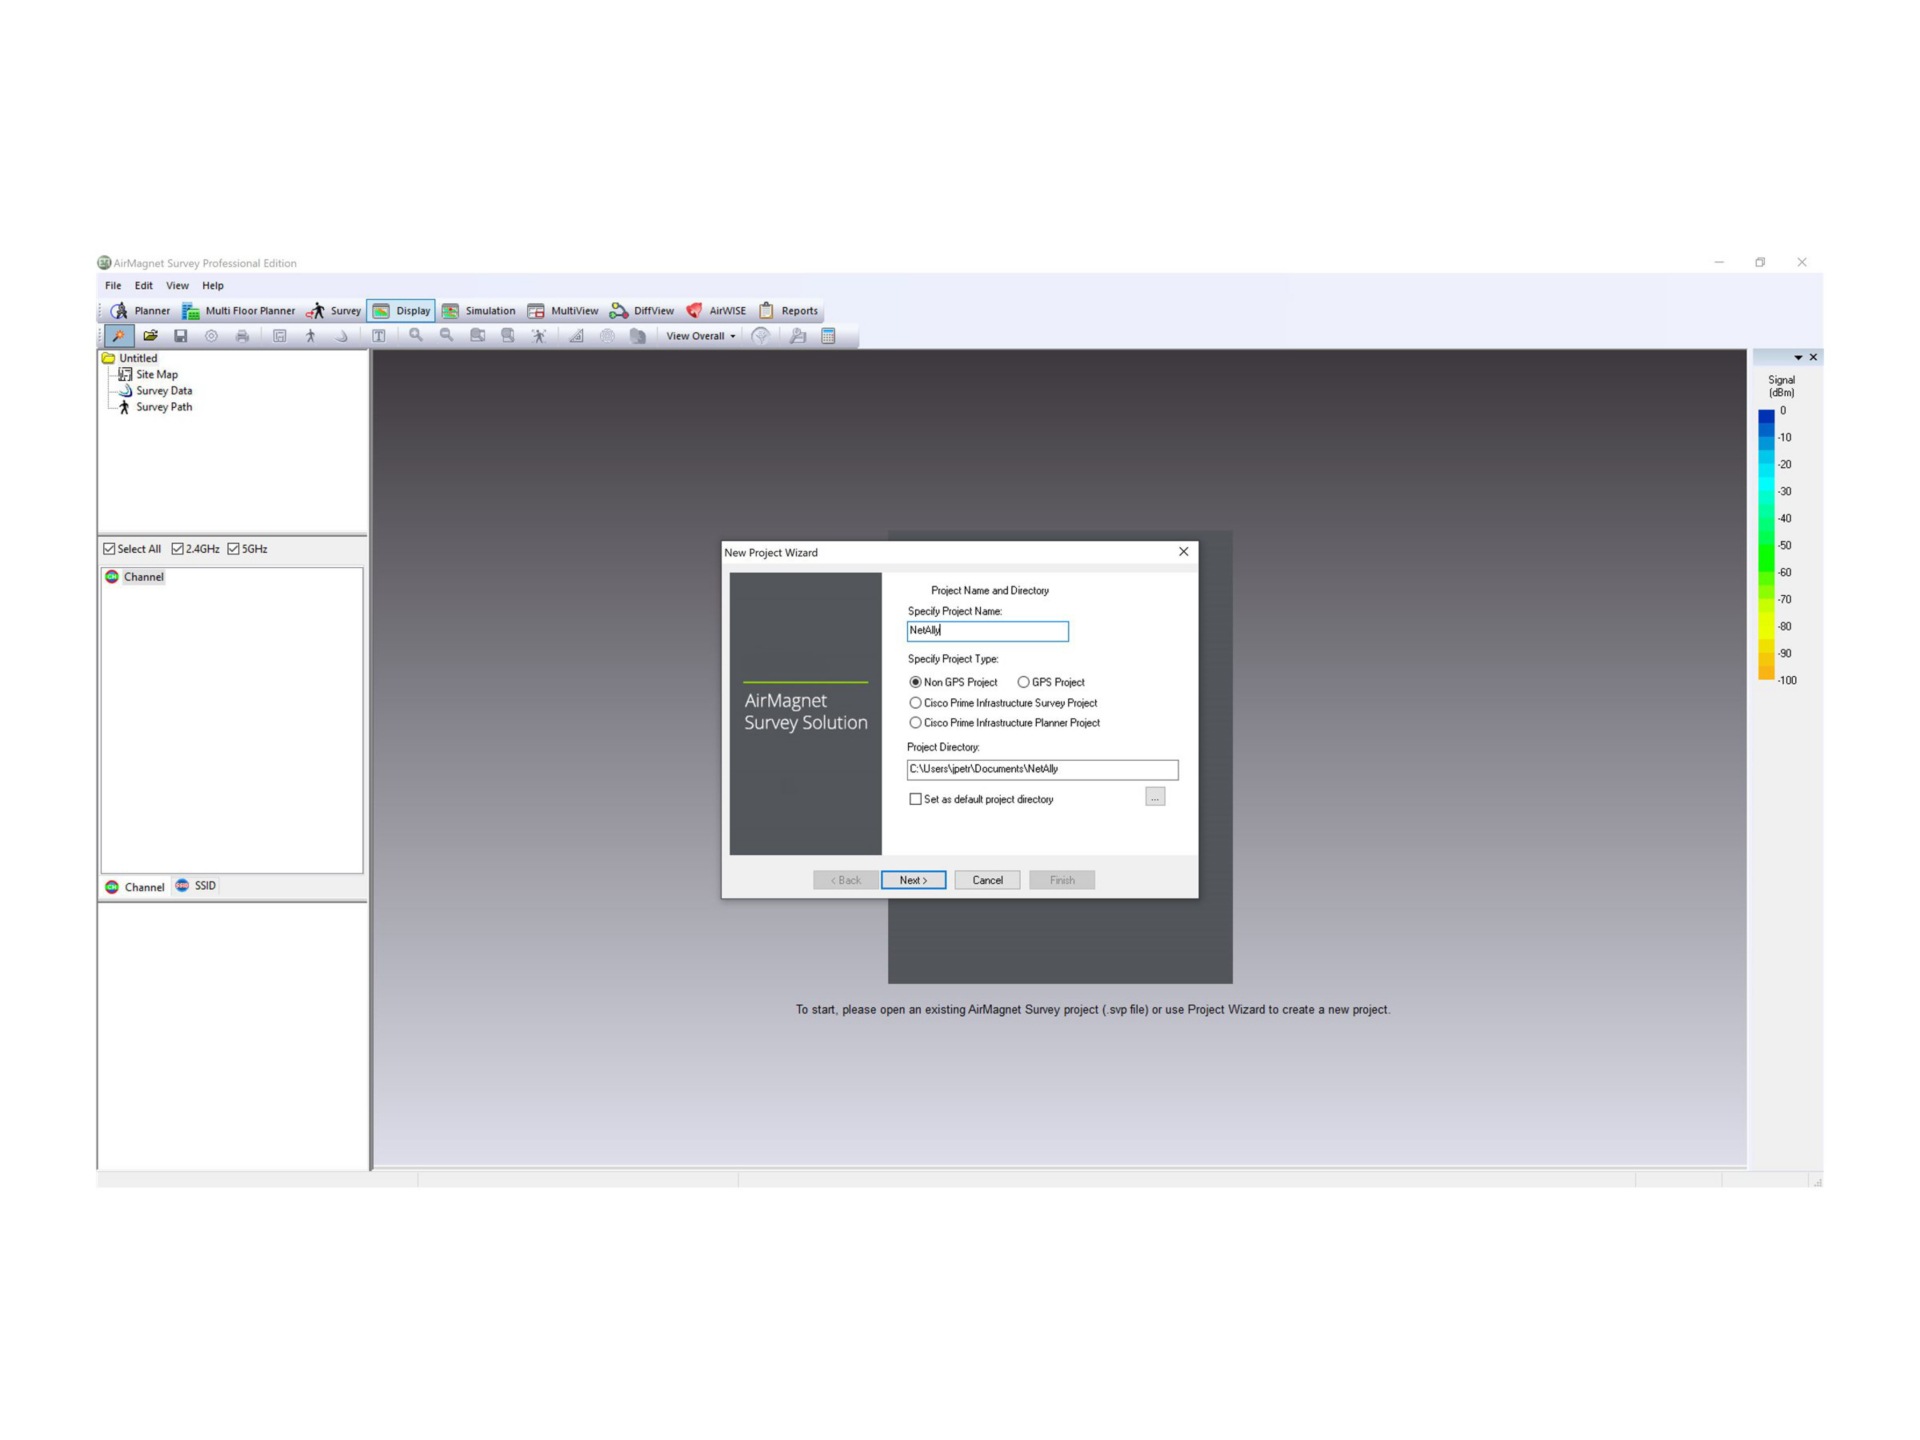Screen dimensions: 1920x1440
Task: Click the save floppy disk icon
Action: (181, 336)
